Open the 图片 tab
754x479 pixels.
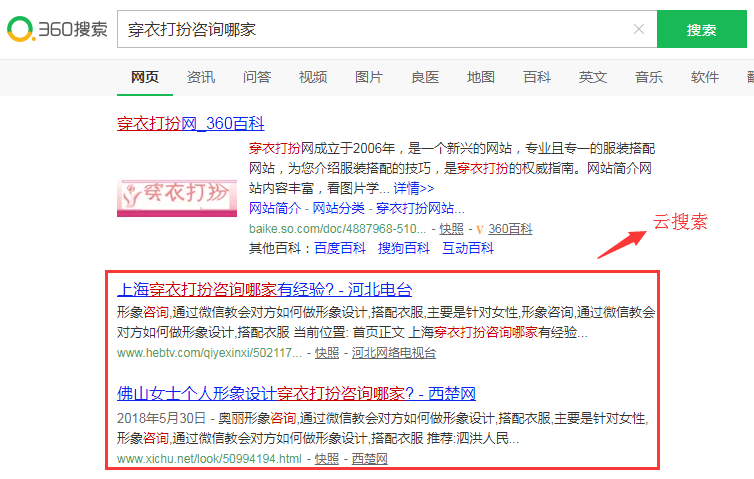tap(369, 77)
